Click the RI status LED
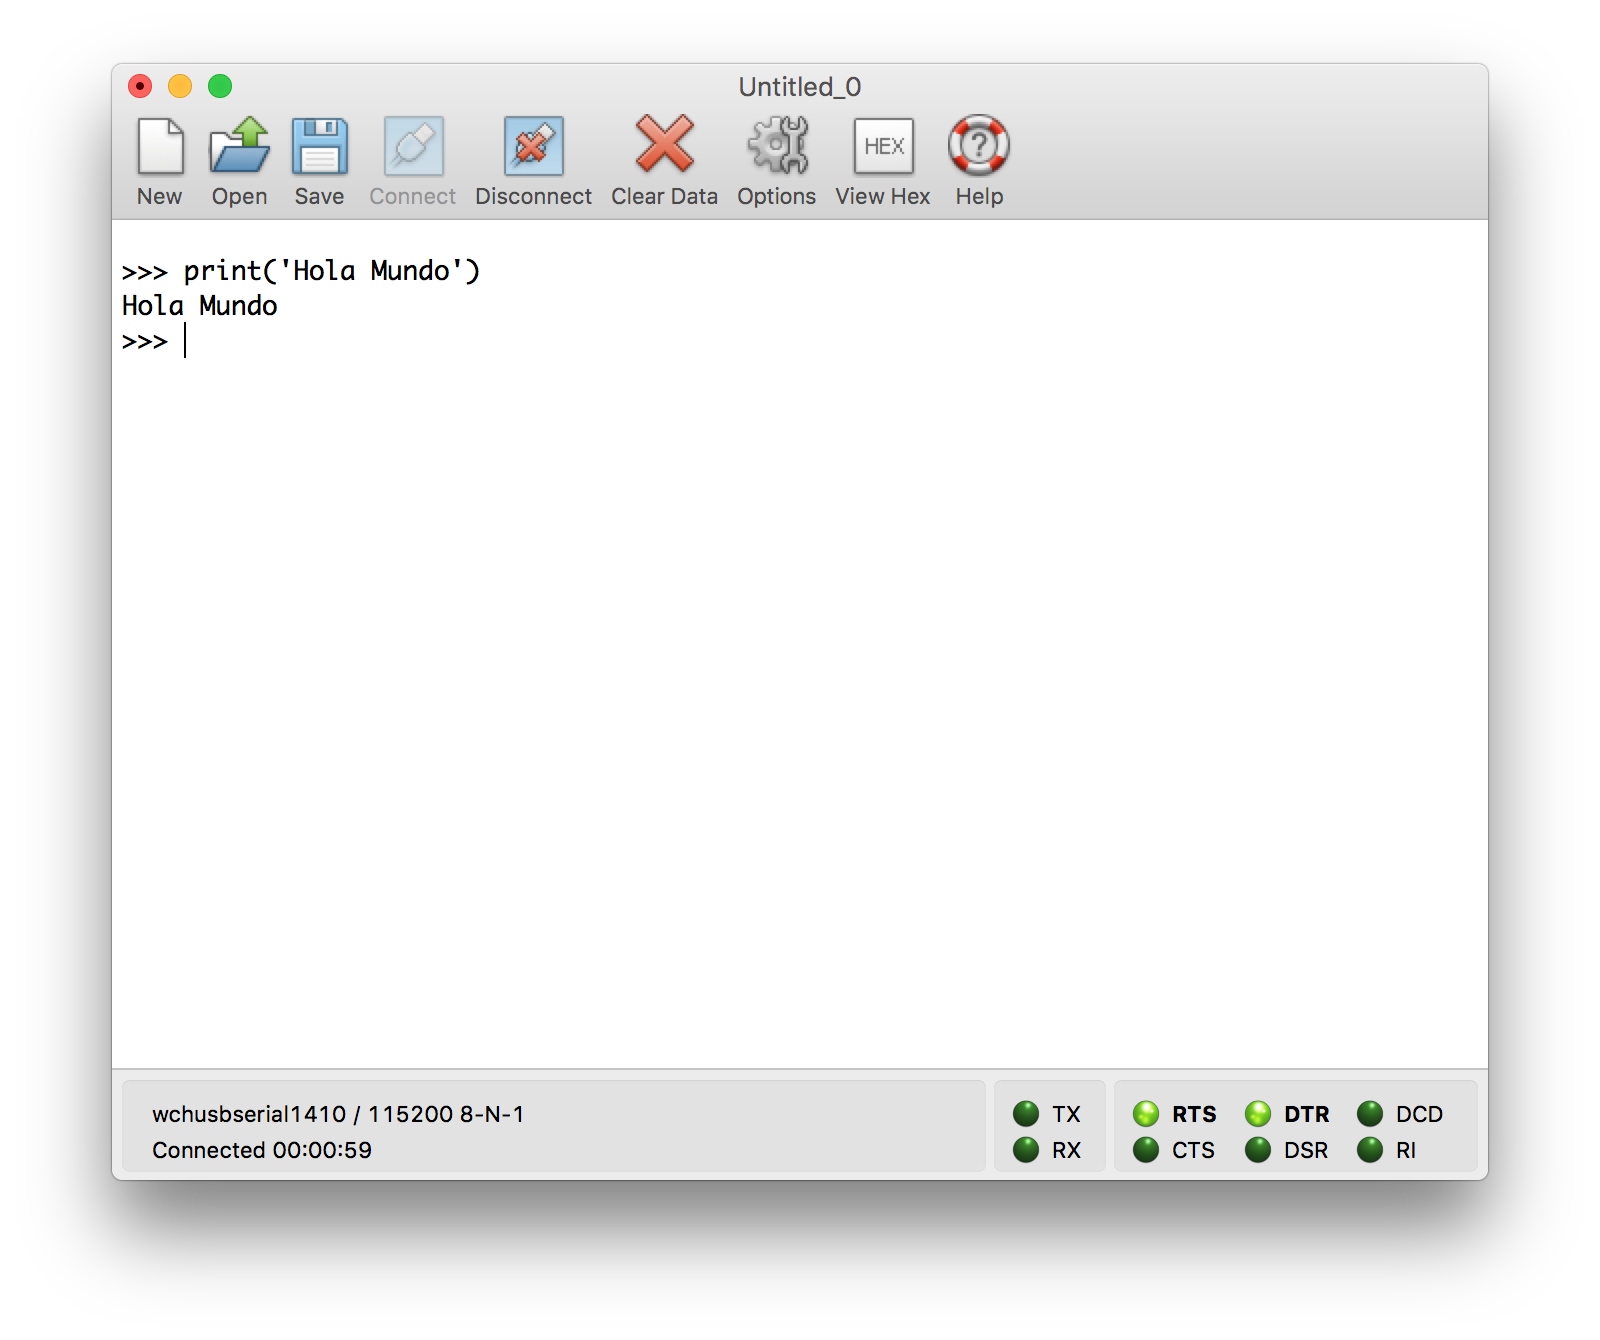 coord(1370,1150)
